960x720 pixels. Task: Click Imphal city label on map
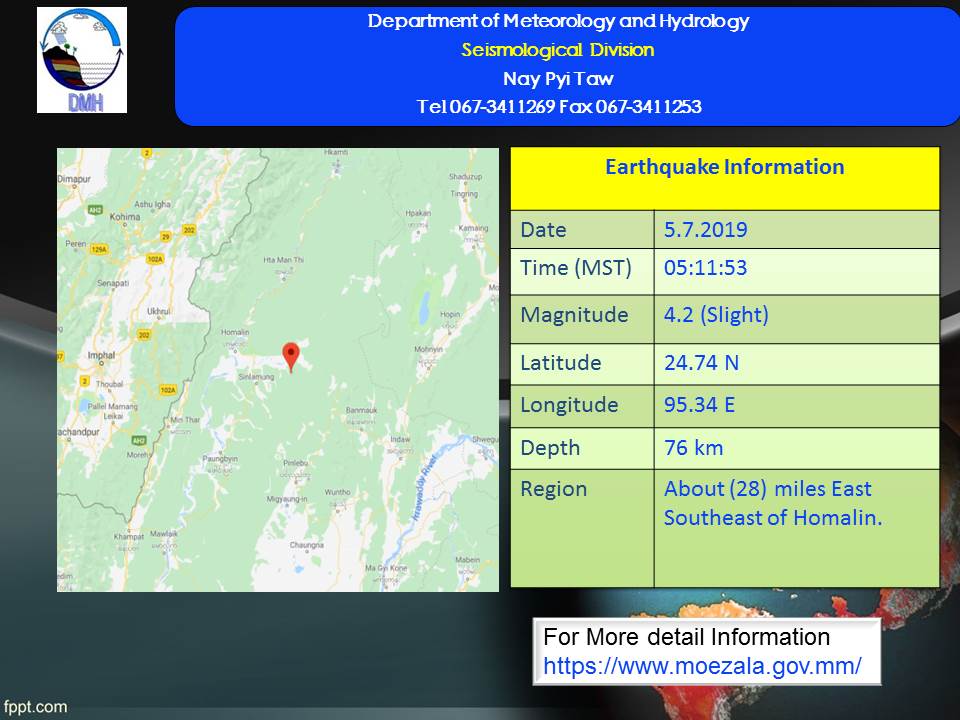coord(101,355)
